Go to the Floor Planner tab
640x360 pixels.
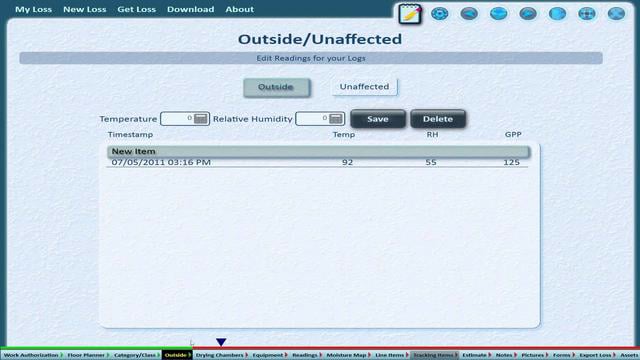click(87, 355)
